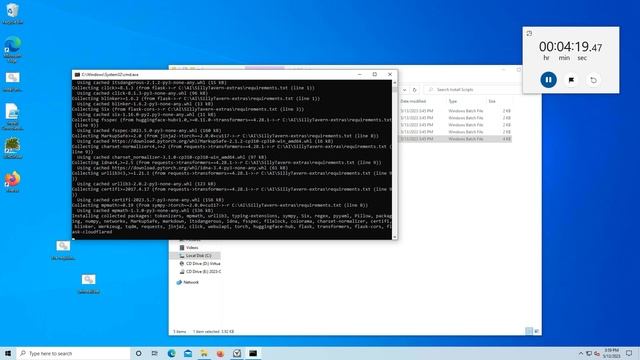Select Local Disk (C:) in Explorer tree
Image resolution: width=640 pixels, height=360 pixels.
(x=198, y=256)
